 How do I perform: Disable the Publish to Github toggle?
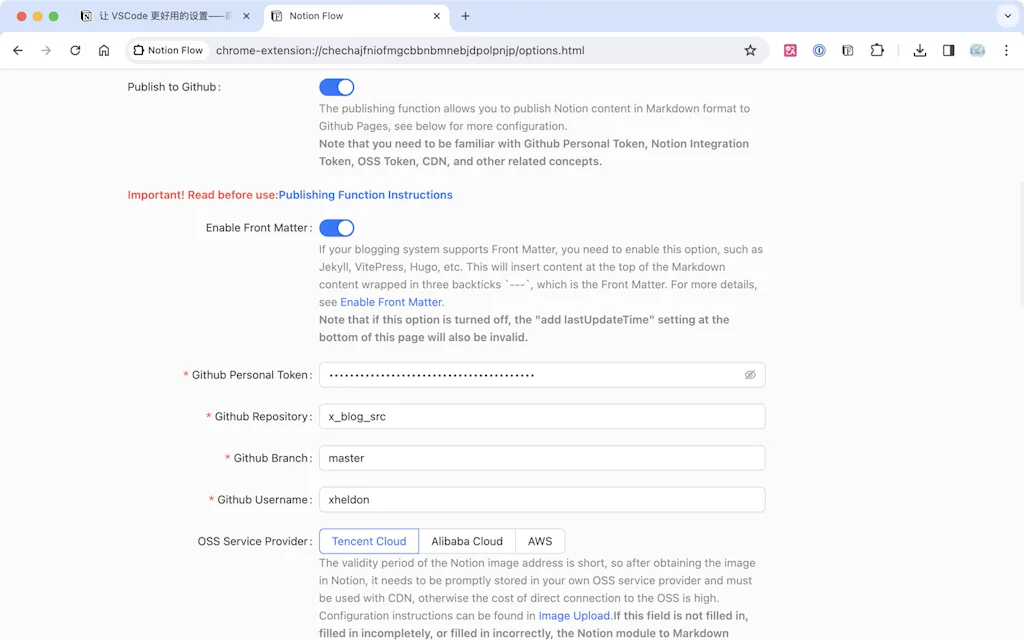pos(337,87)
